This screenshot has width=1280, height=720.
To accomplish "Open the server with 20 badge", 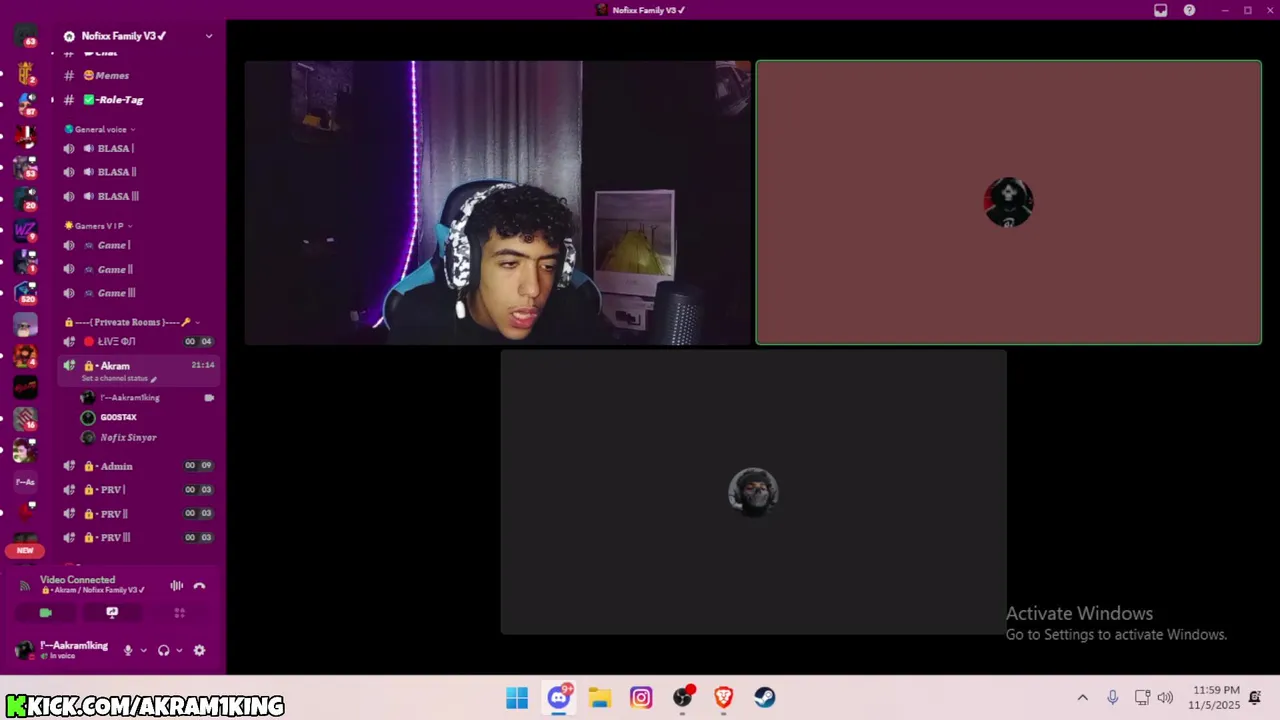I will (x=25, y=198).
